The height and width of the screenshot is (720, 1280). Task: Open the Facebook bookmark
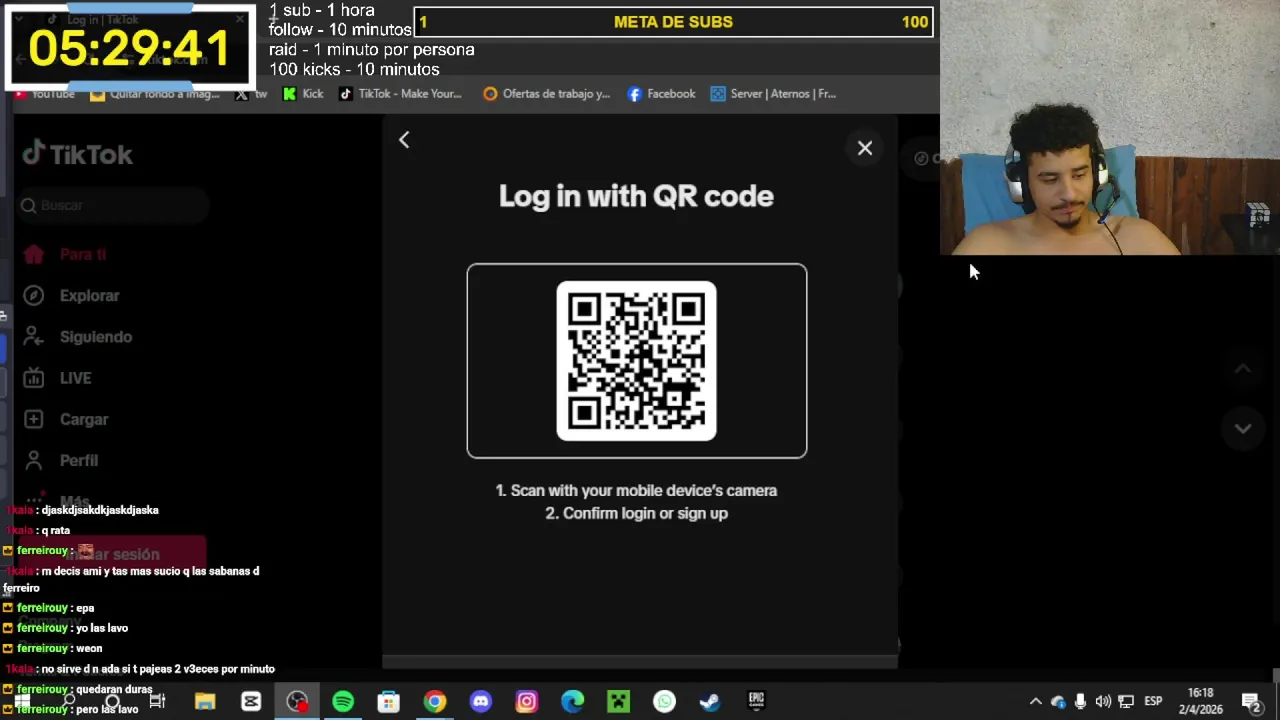point(661,94)
